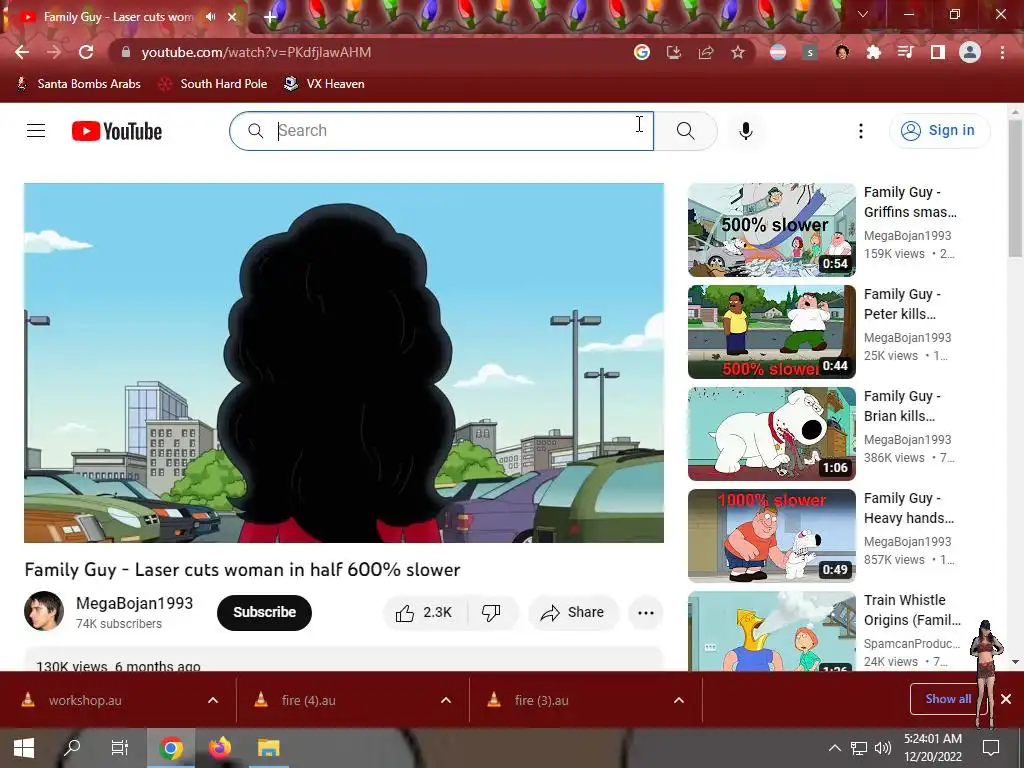This screenshot has height=768, width=1024.
Task: Open the Chrome extensions puzzle icon
Action: (874, 52)
